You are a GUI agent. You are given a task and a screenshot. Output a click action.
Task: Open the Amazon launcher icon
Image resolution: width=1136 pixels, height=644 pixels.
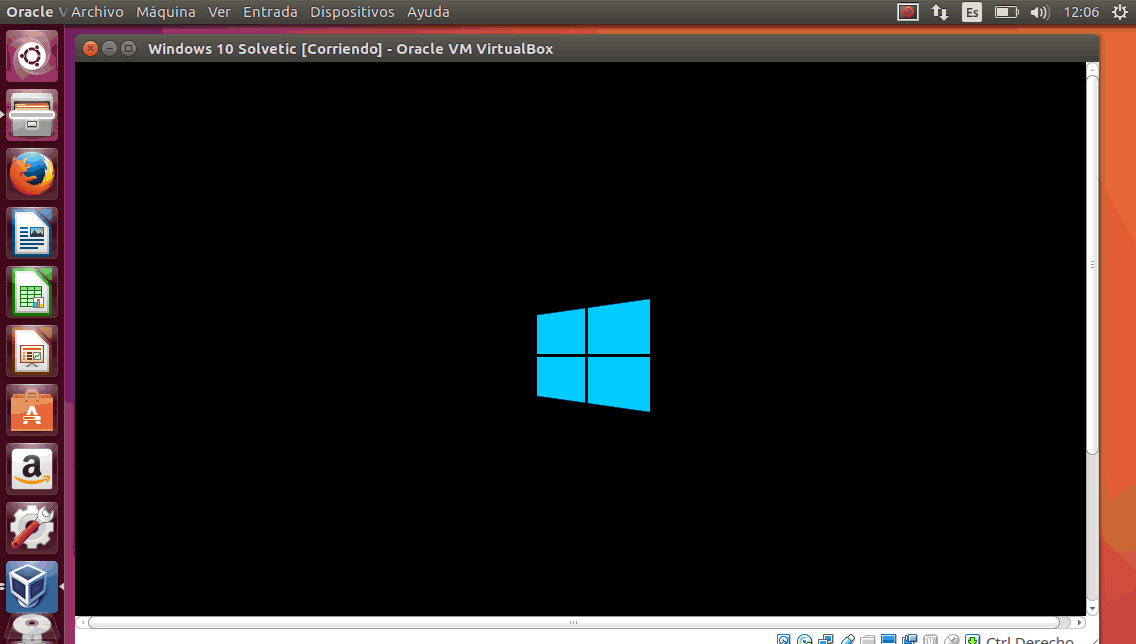32,469
